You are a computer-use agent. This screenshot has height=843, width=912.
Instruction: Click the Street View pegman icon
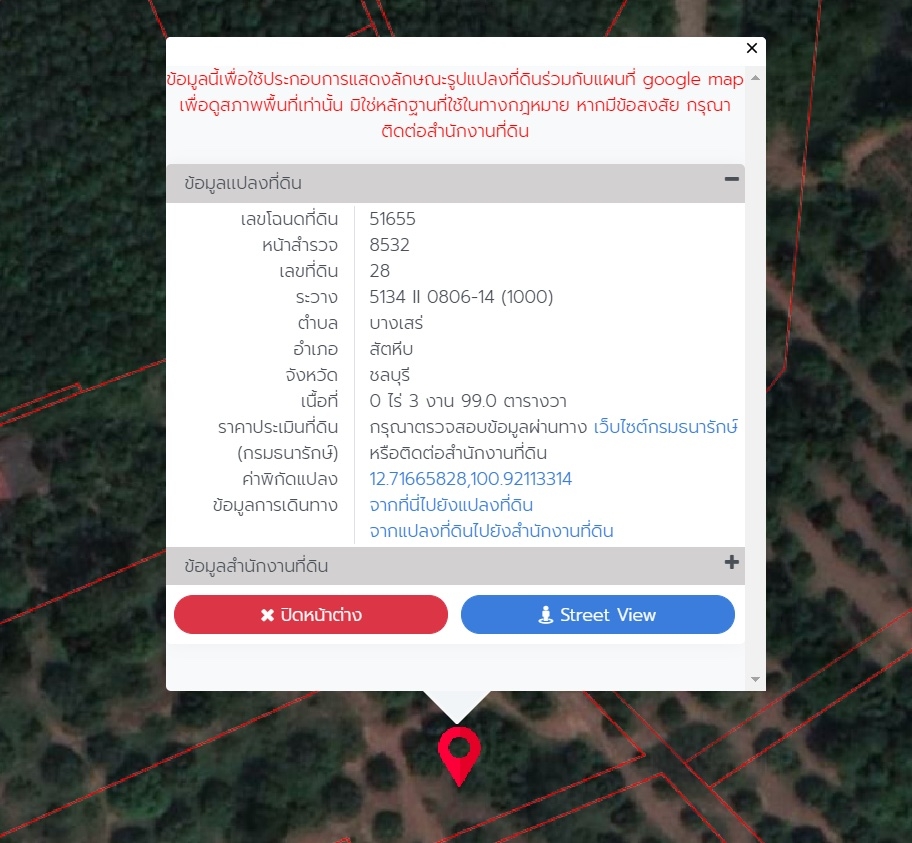click(x=546, y=615)
